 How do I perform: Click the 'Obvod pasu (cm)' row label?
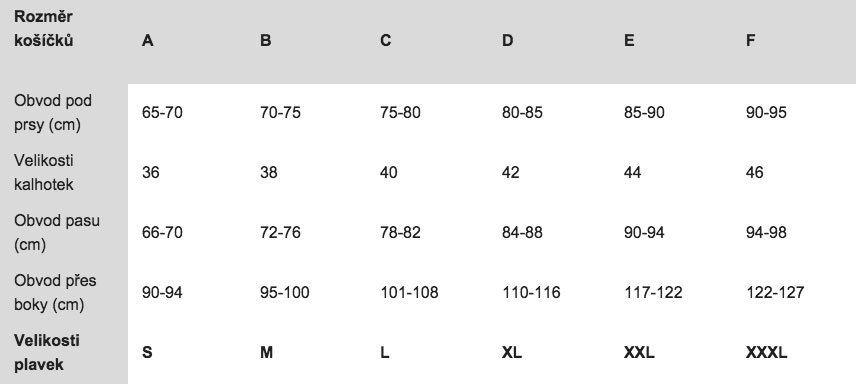click(x=57, y=233)
